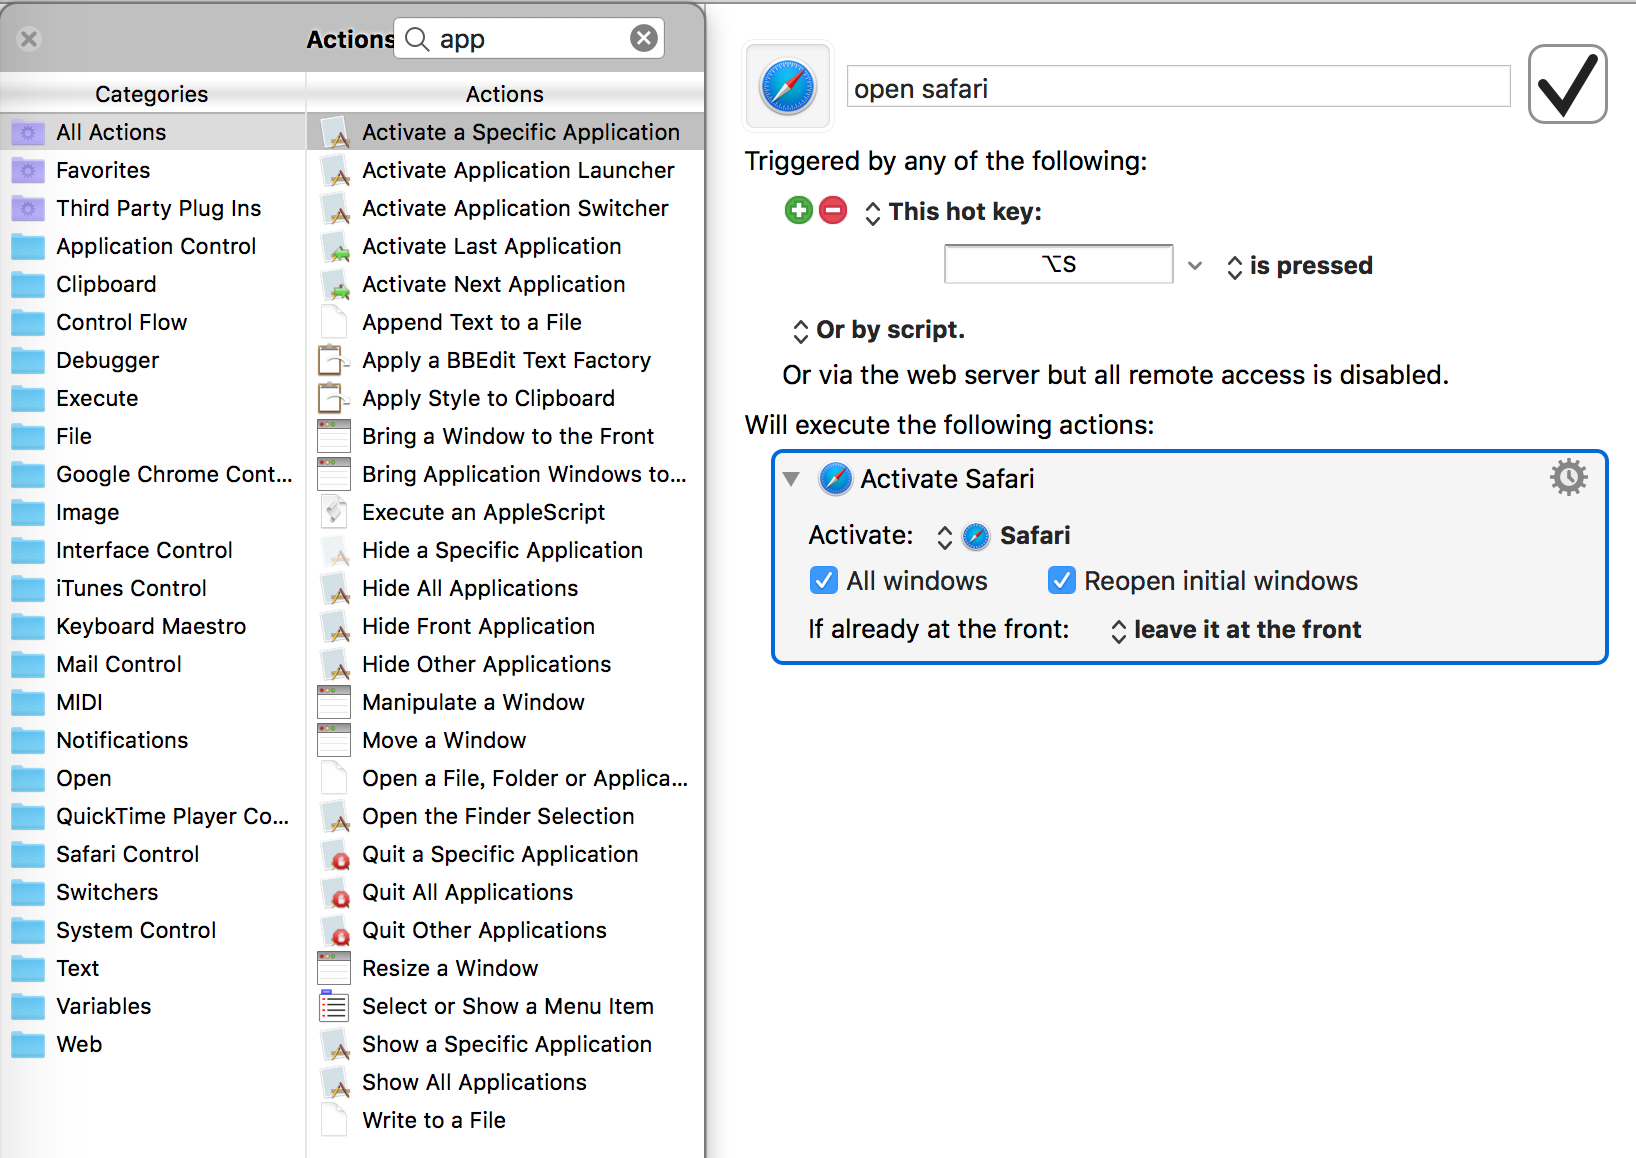Choose Bring Application Windows to Front action
Image resolution: width=1636 pixels, height=1158 pixels.
tap(505, 474)
